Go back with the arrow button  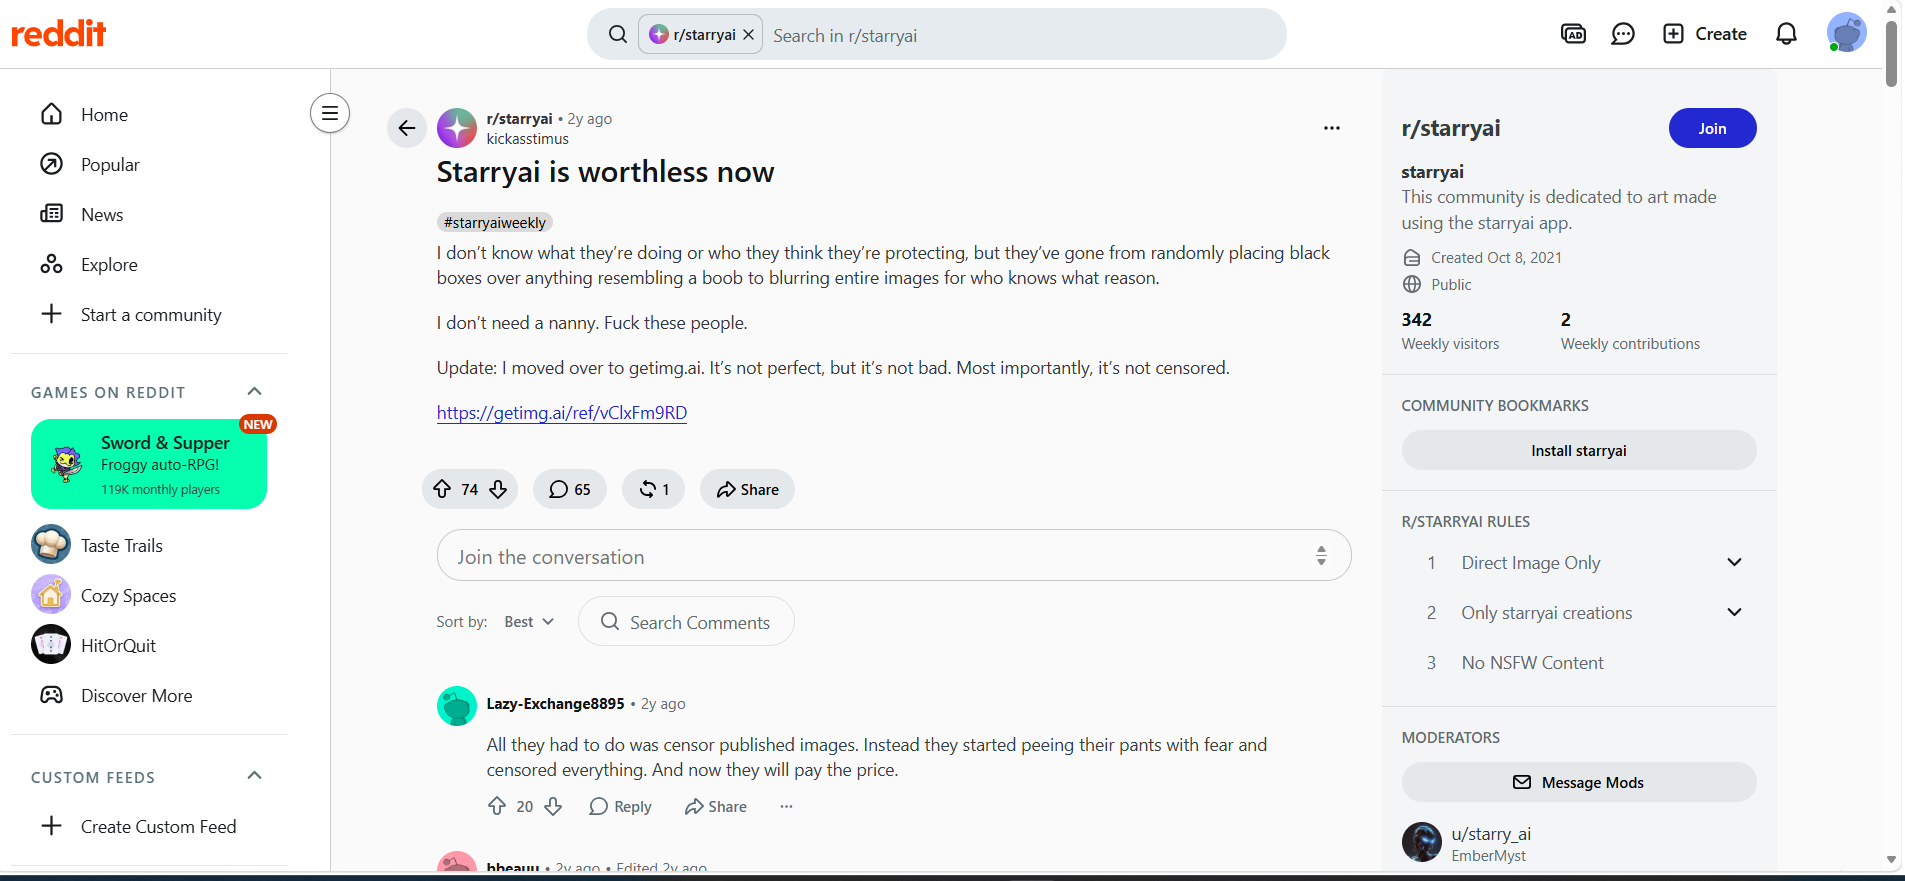pyautogui.click(x=407, y=128)
